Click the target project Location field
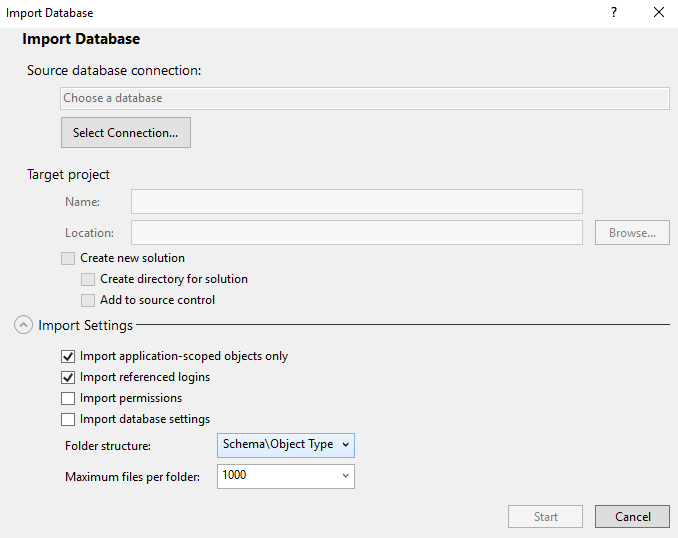This screenshot has height=538, width=678. tap(356, 233)
